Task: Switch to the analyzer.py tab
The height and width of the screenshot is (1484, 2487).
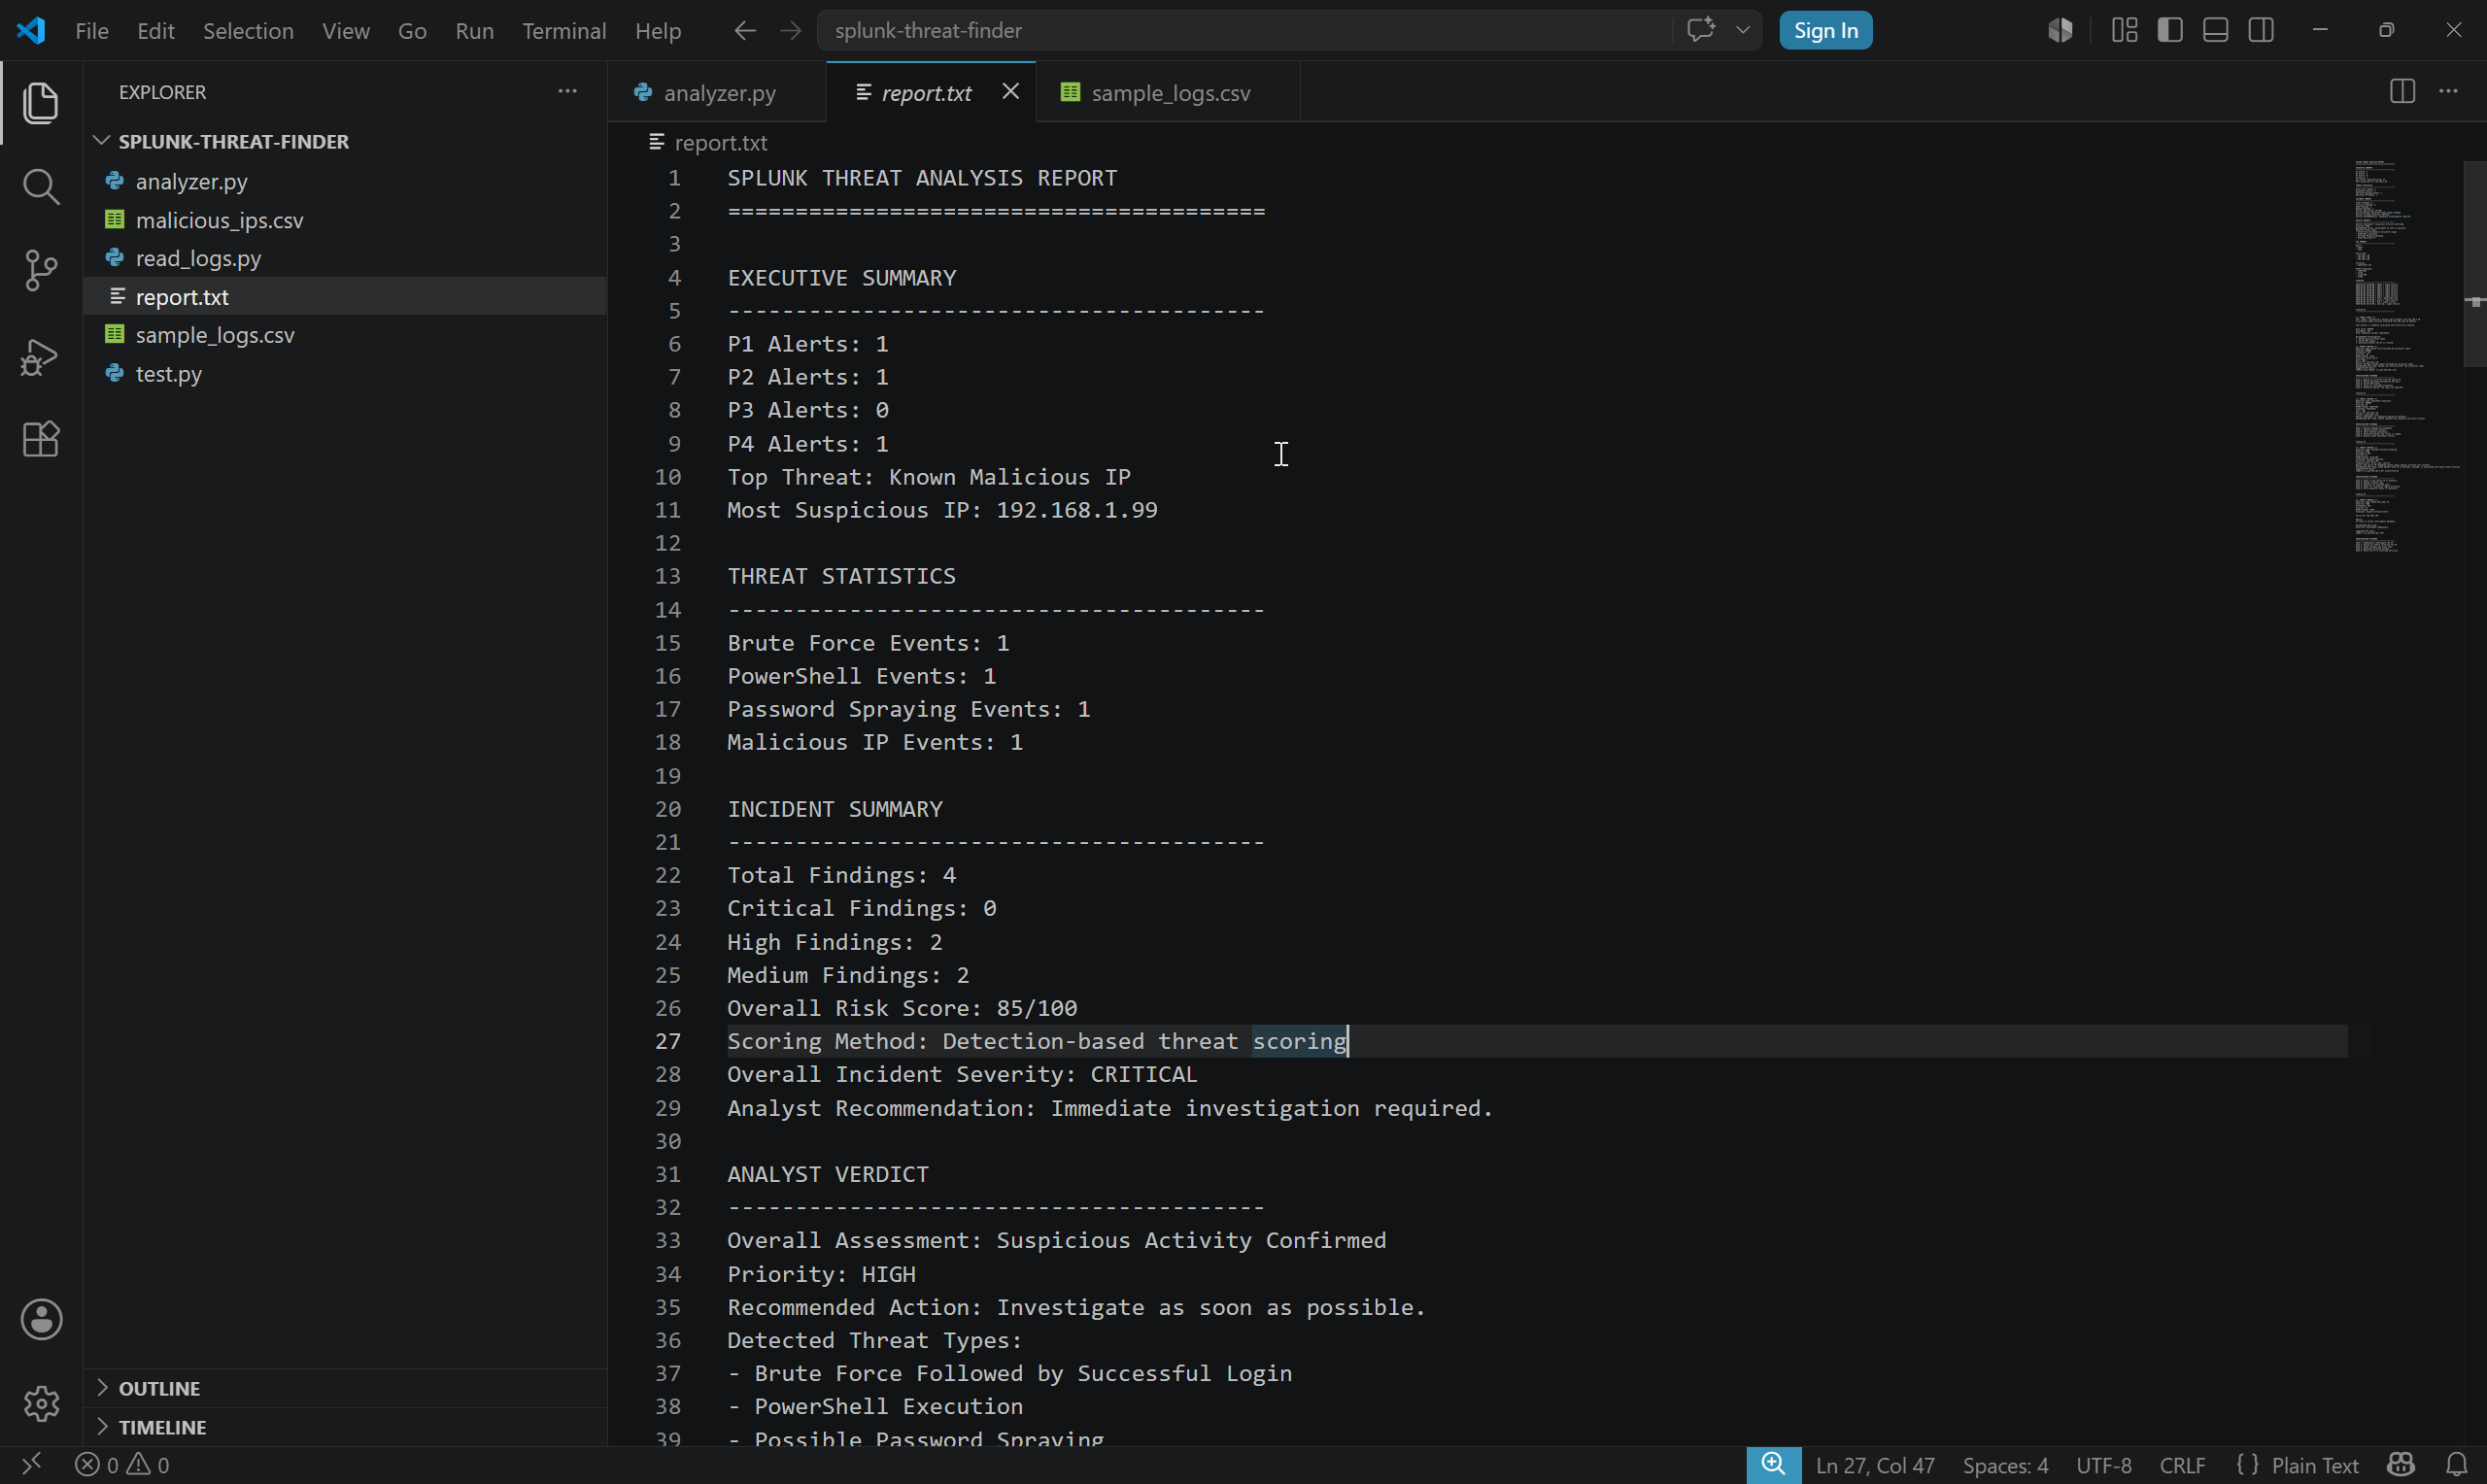Action: 716,92
